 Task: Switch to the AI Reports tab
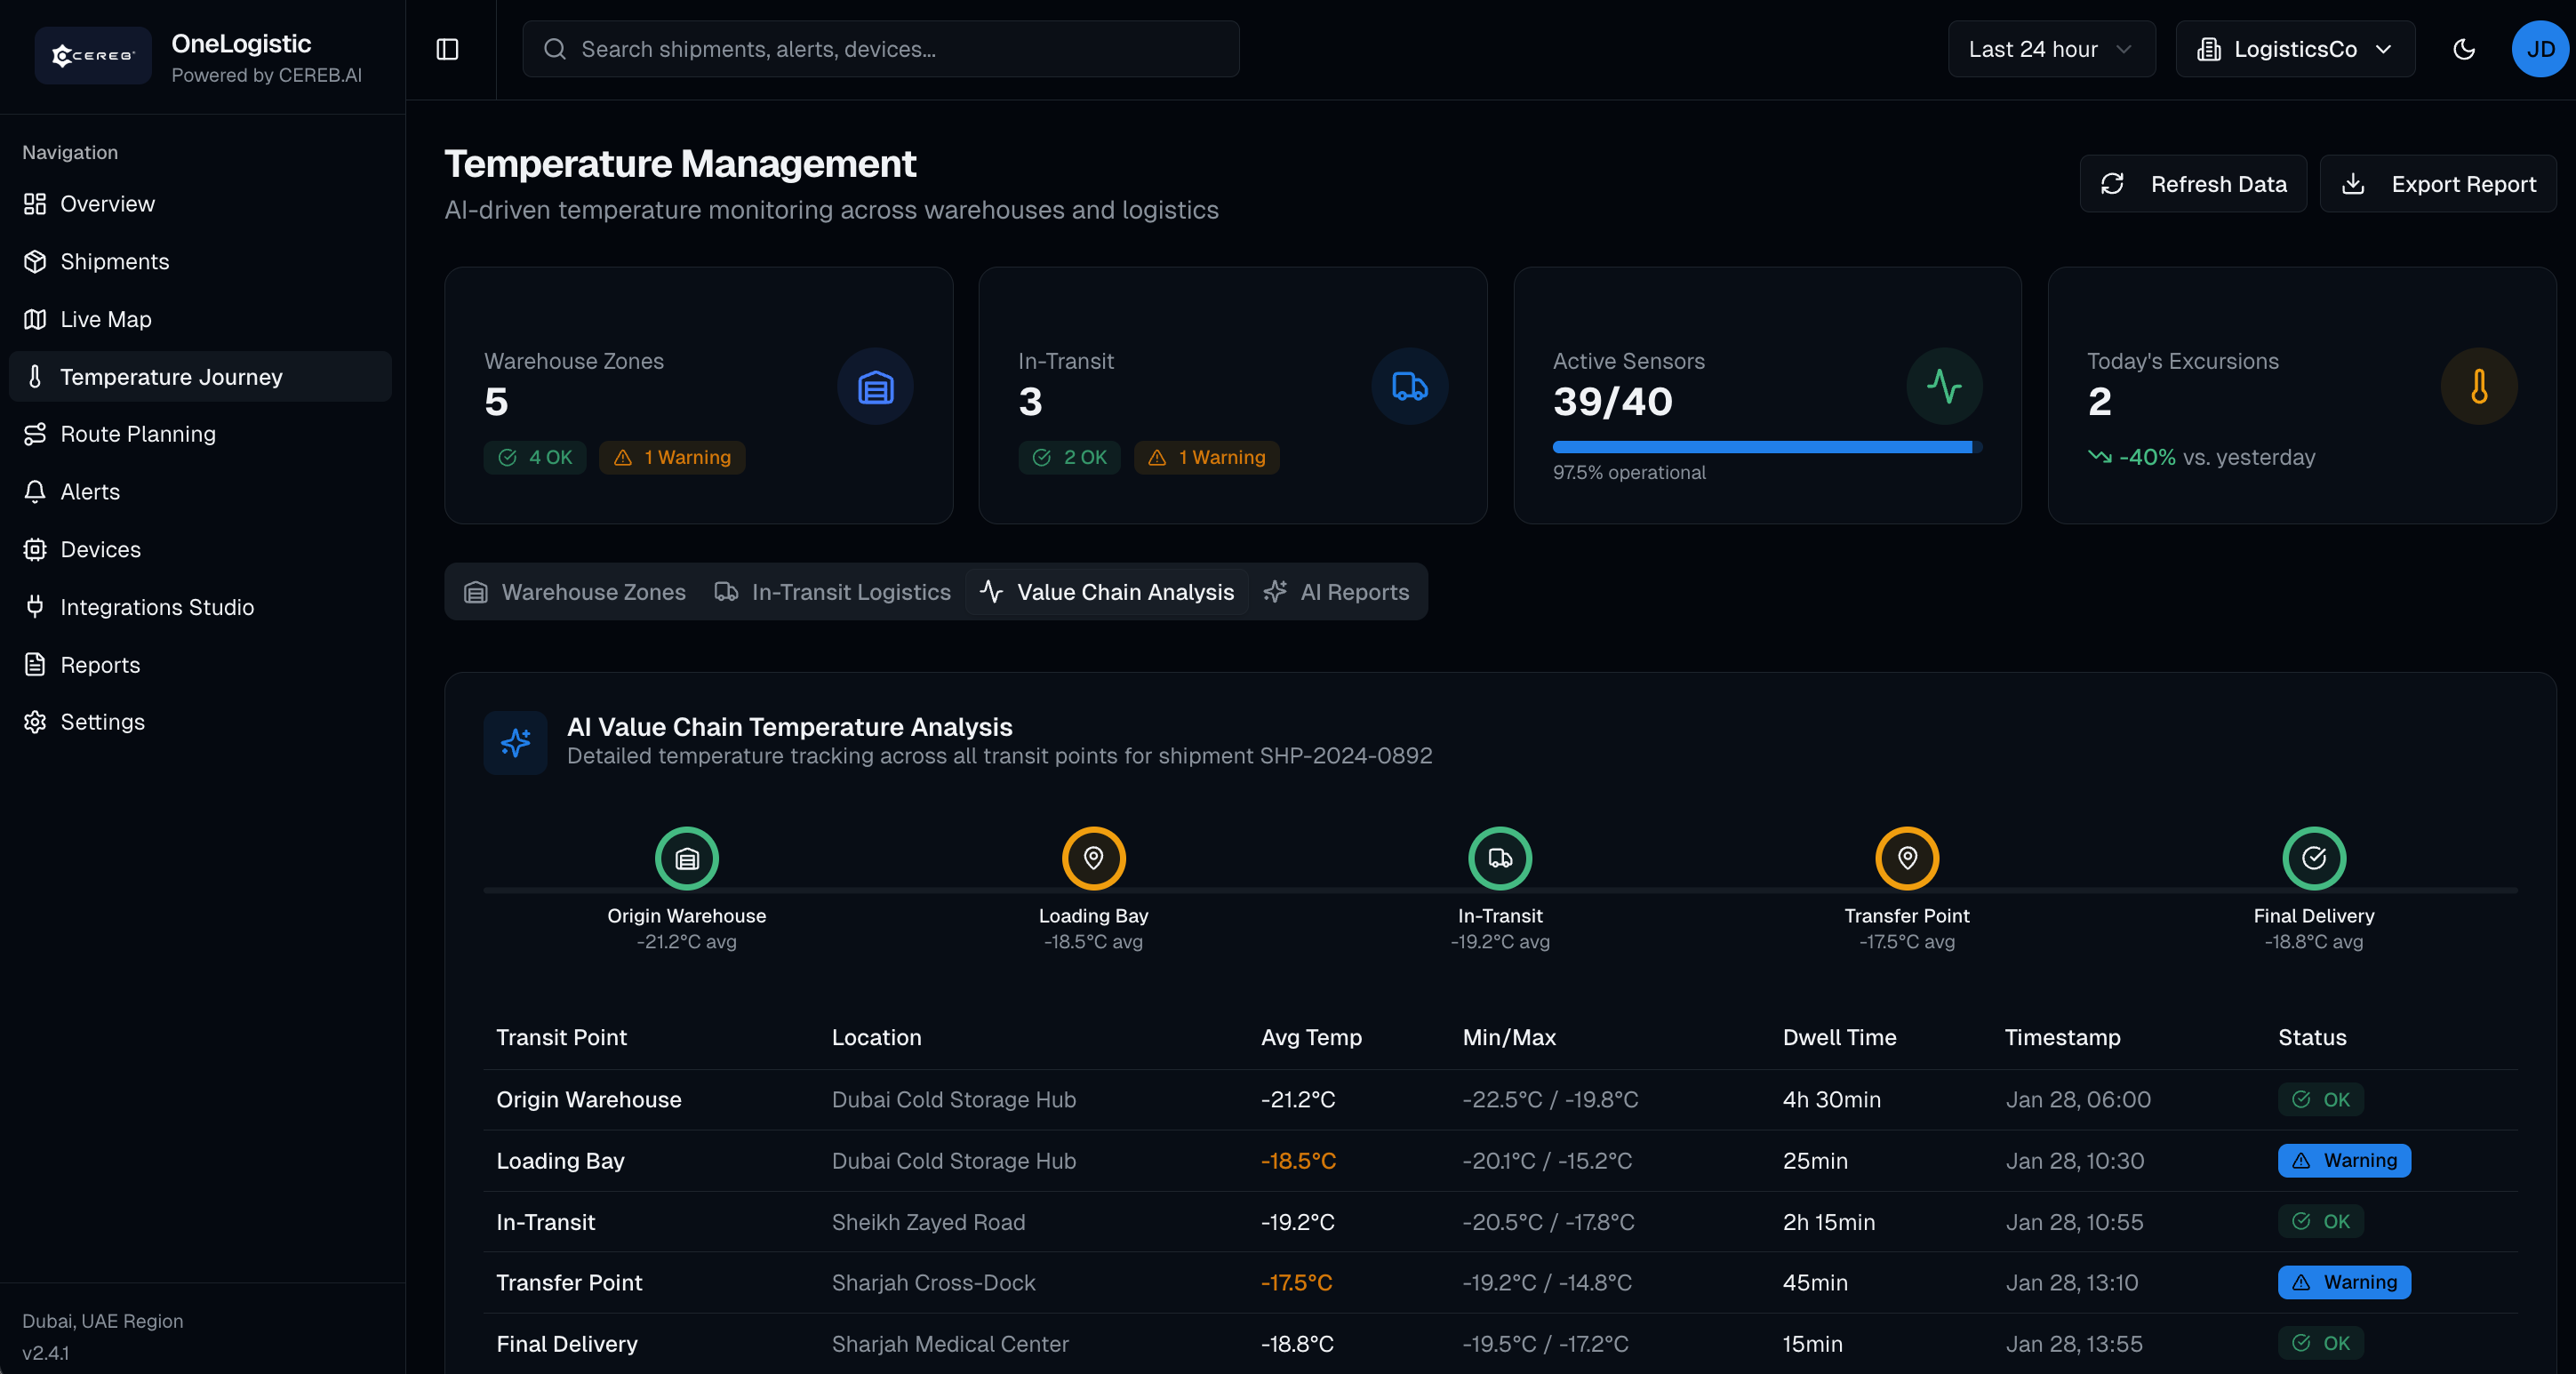click(1337, 592)
